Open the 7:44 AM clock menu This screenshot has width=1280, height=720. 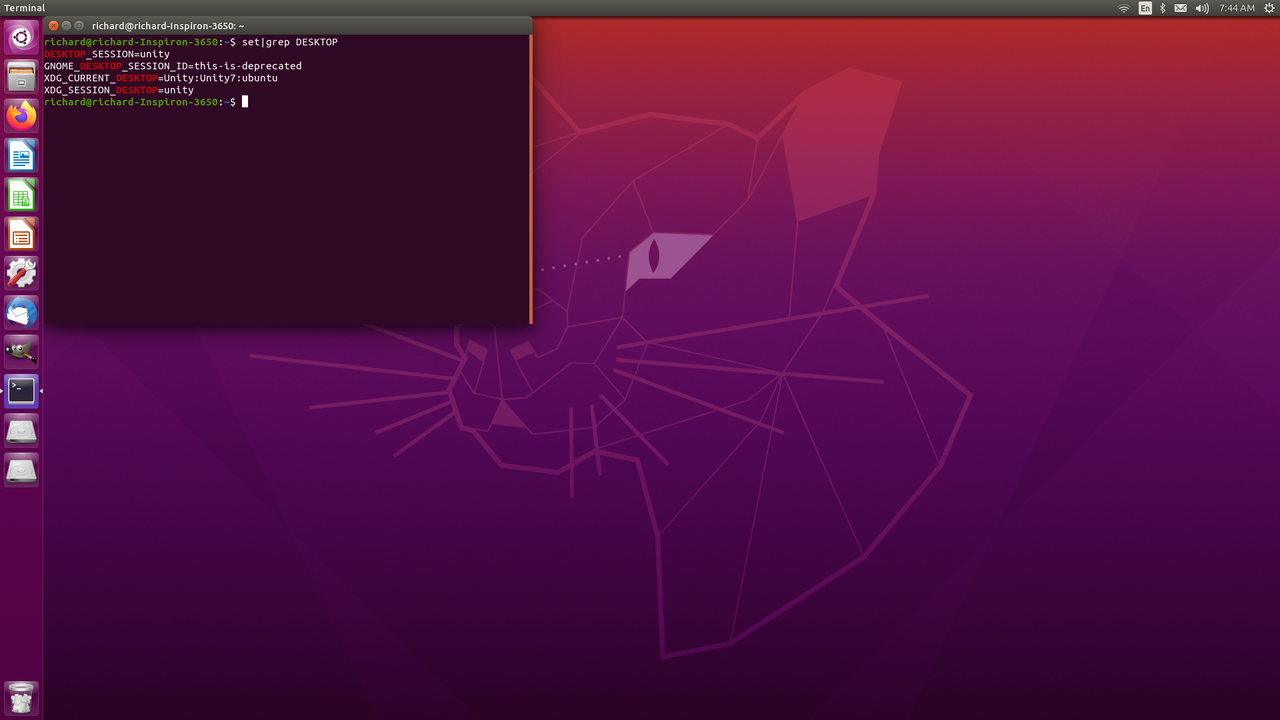click(1237, 8)
